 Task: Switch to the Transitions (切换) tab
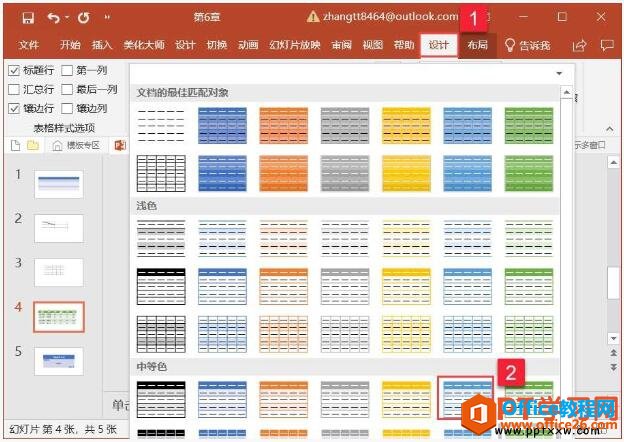coord(216,45)
